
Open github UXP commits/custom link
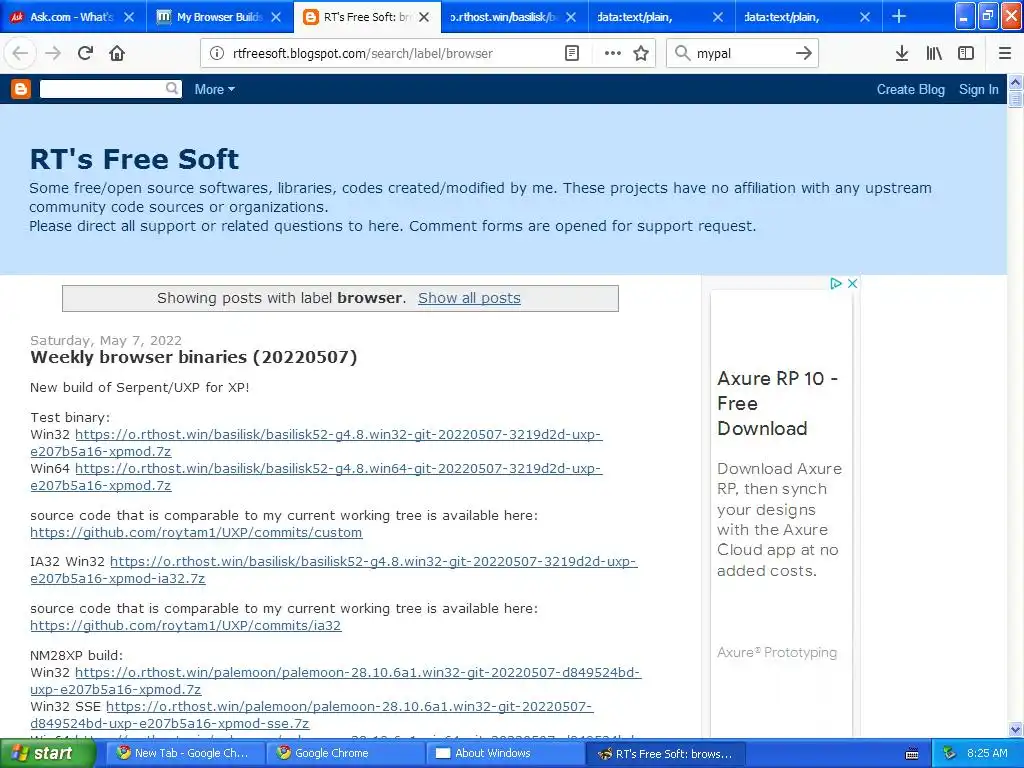[196, 533]
